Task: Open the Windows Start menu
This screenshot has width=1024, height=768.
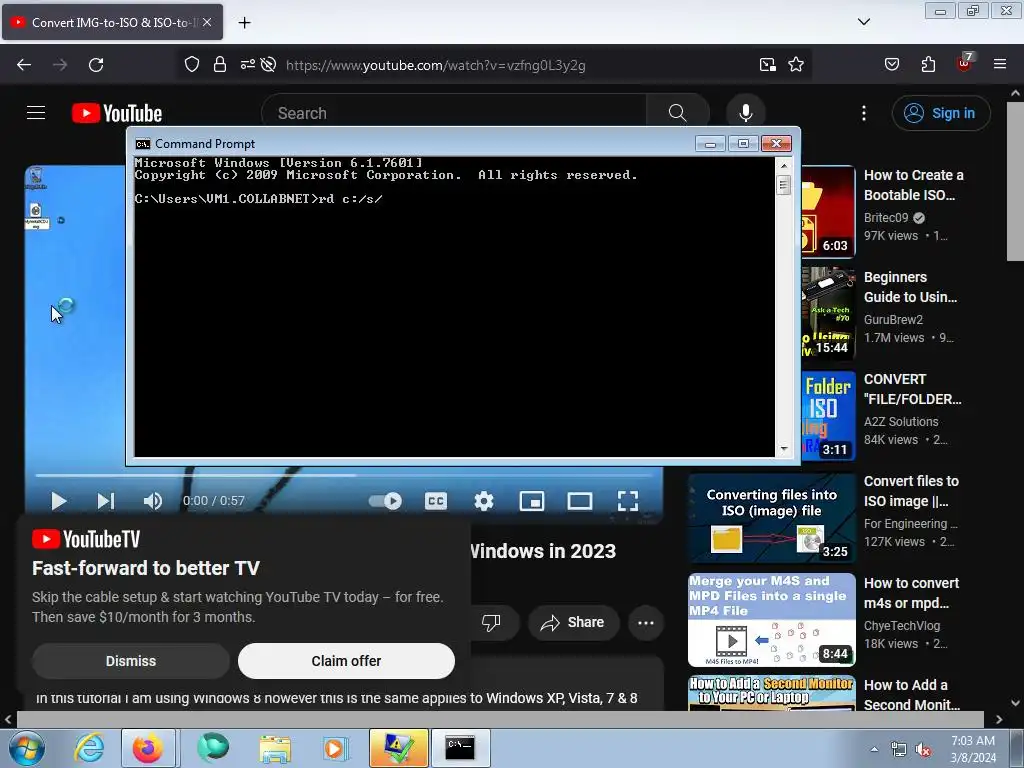Action: (x=26, y=748)
